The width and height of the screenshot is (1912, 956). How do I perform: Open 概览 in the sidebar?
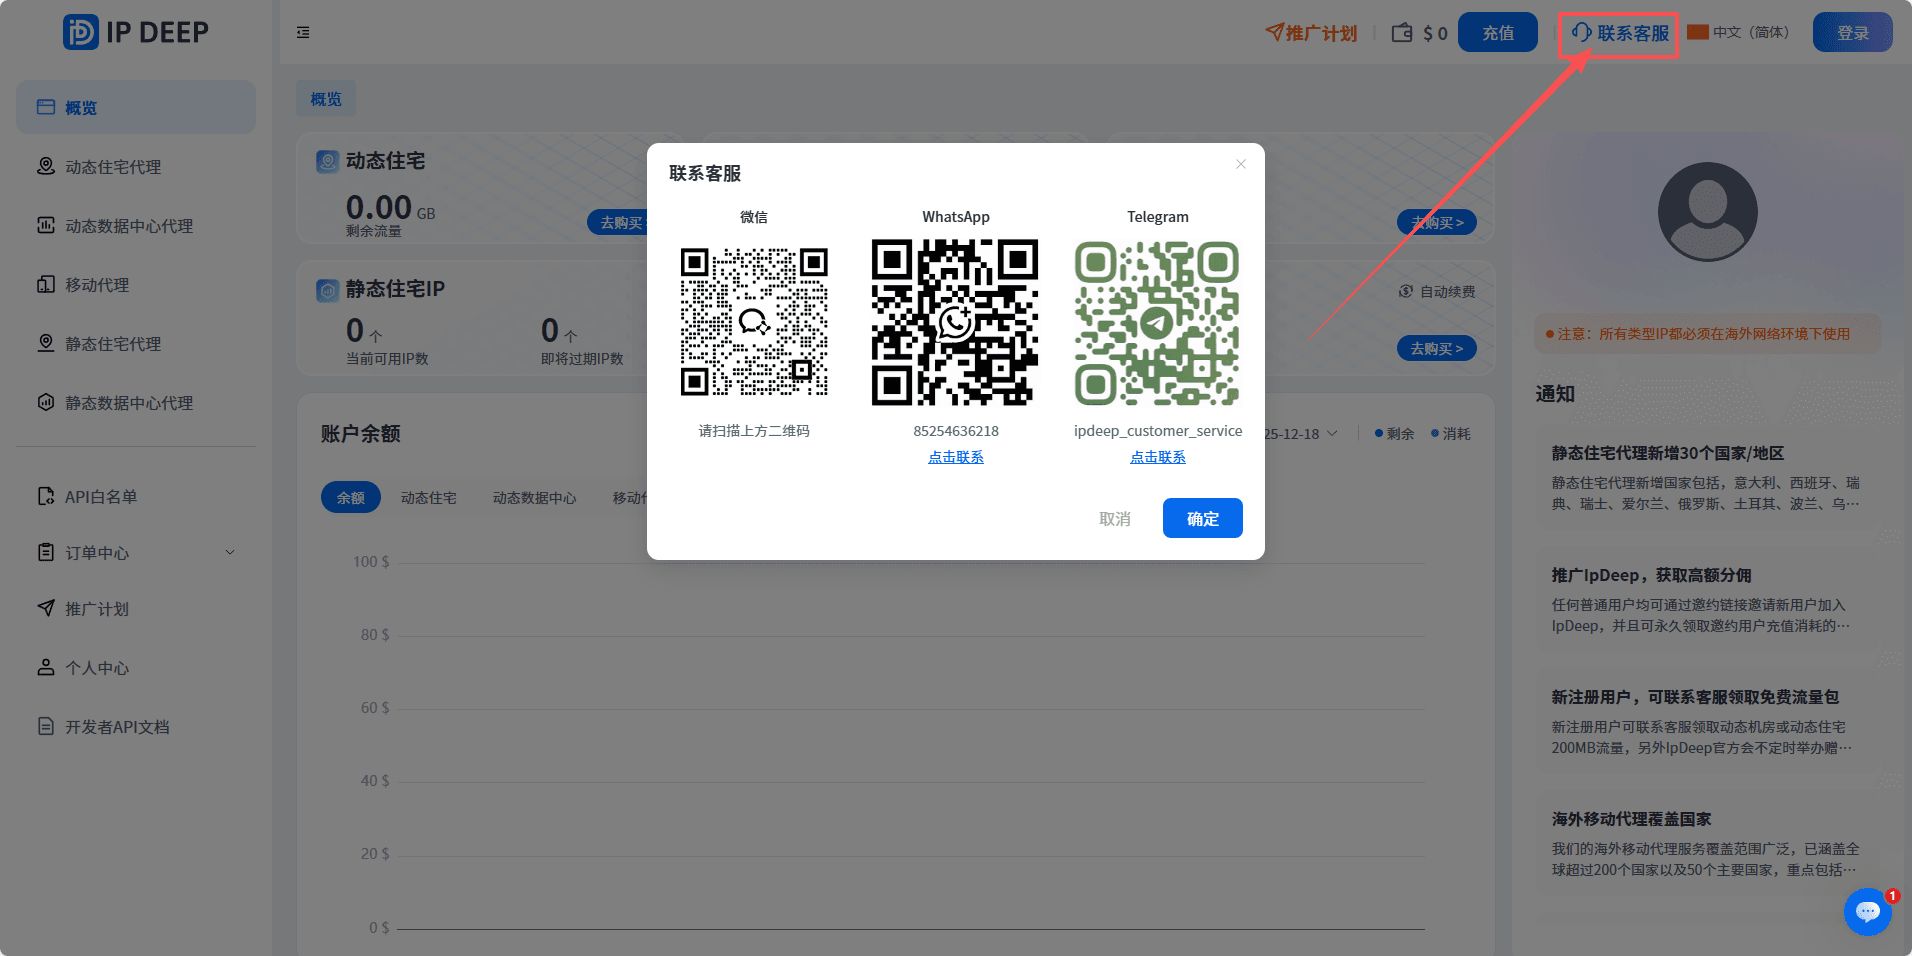pos(136,107)
